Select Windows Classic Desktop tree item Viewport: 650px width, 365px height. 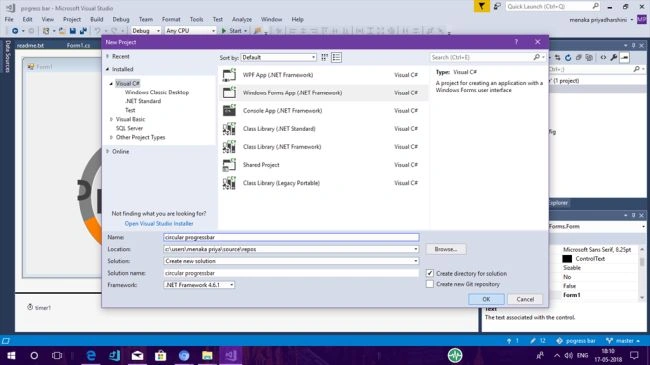click(157, 92)
